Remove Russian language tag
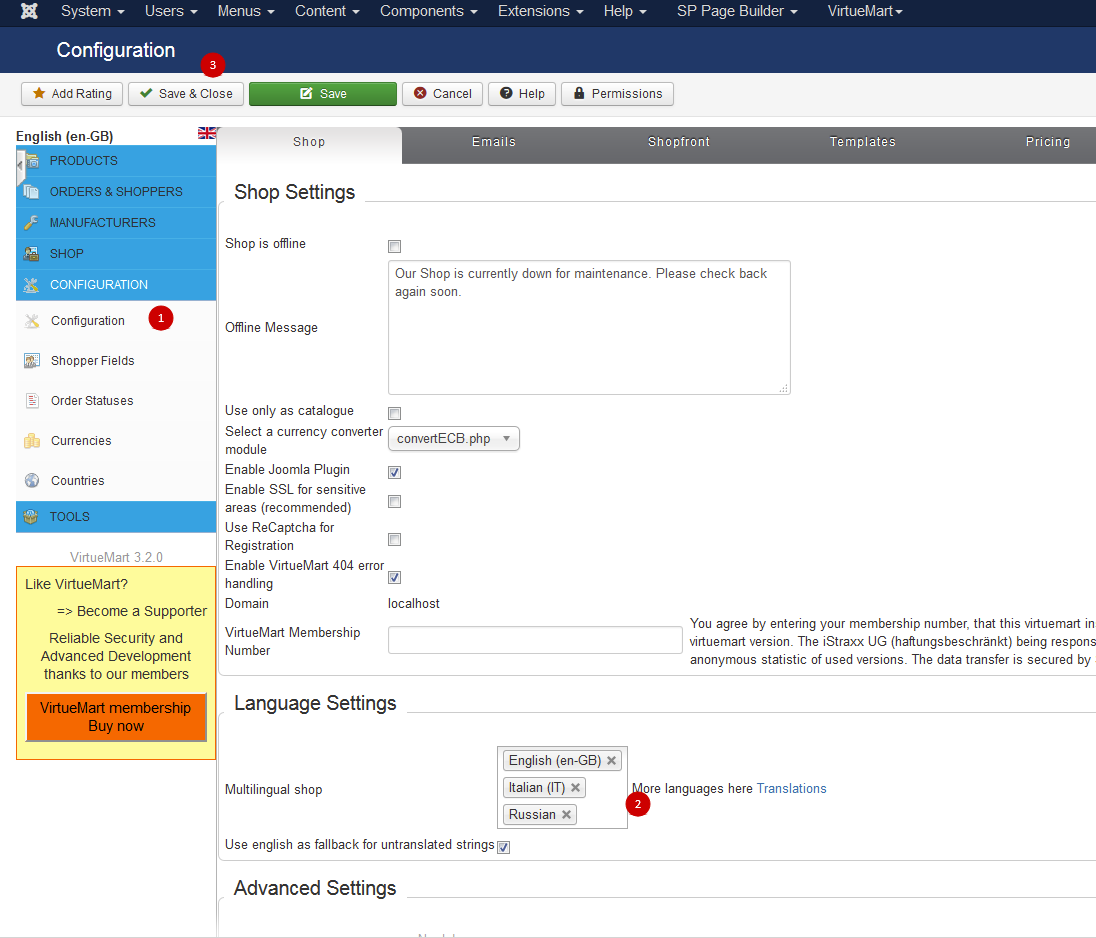Screen dimensions: 1096x938 [566, 815]
